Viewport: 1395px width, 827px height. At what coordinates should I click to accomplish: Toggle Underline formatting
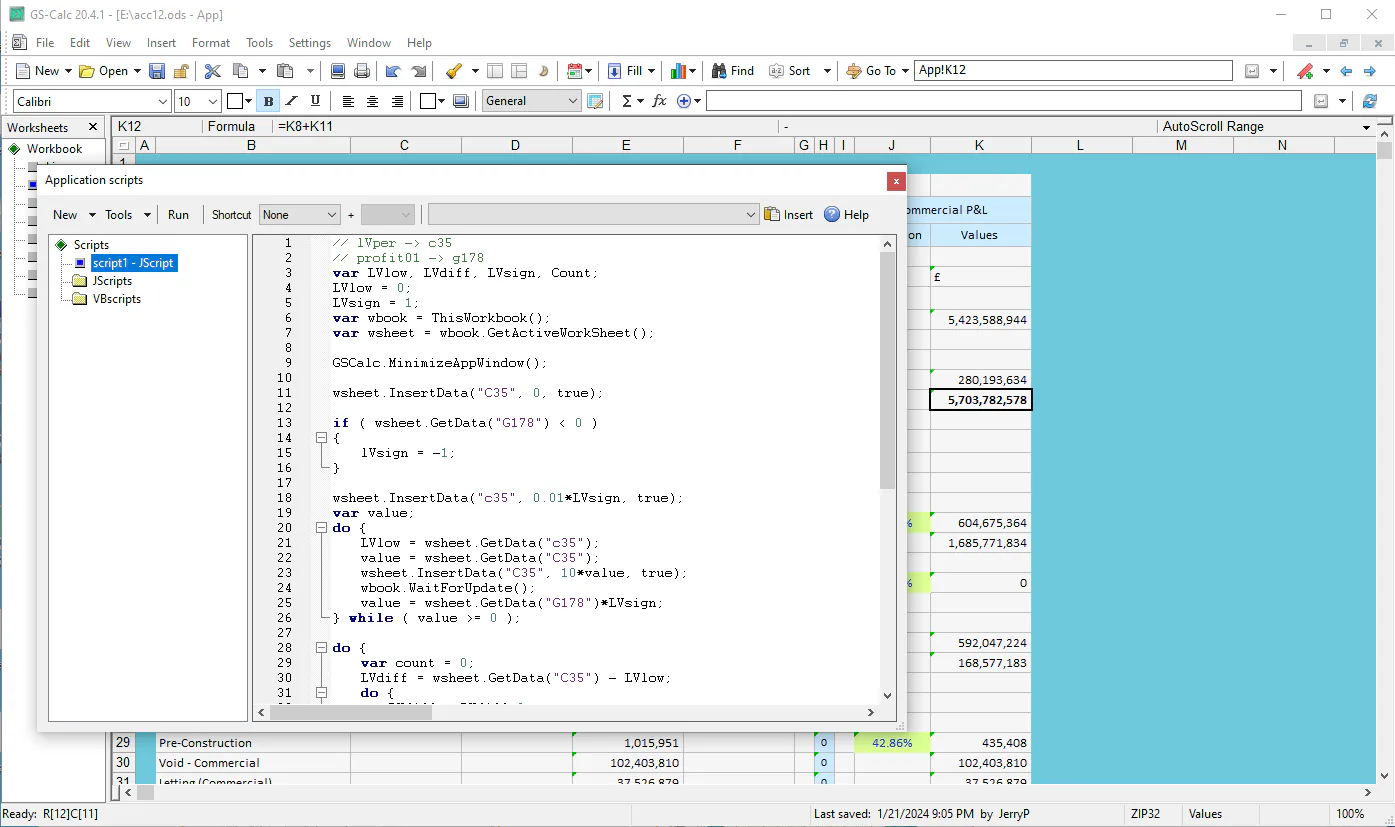pos(316,101)
